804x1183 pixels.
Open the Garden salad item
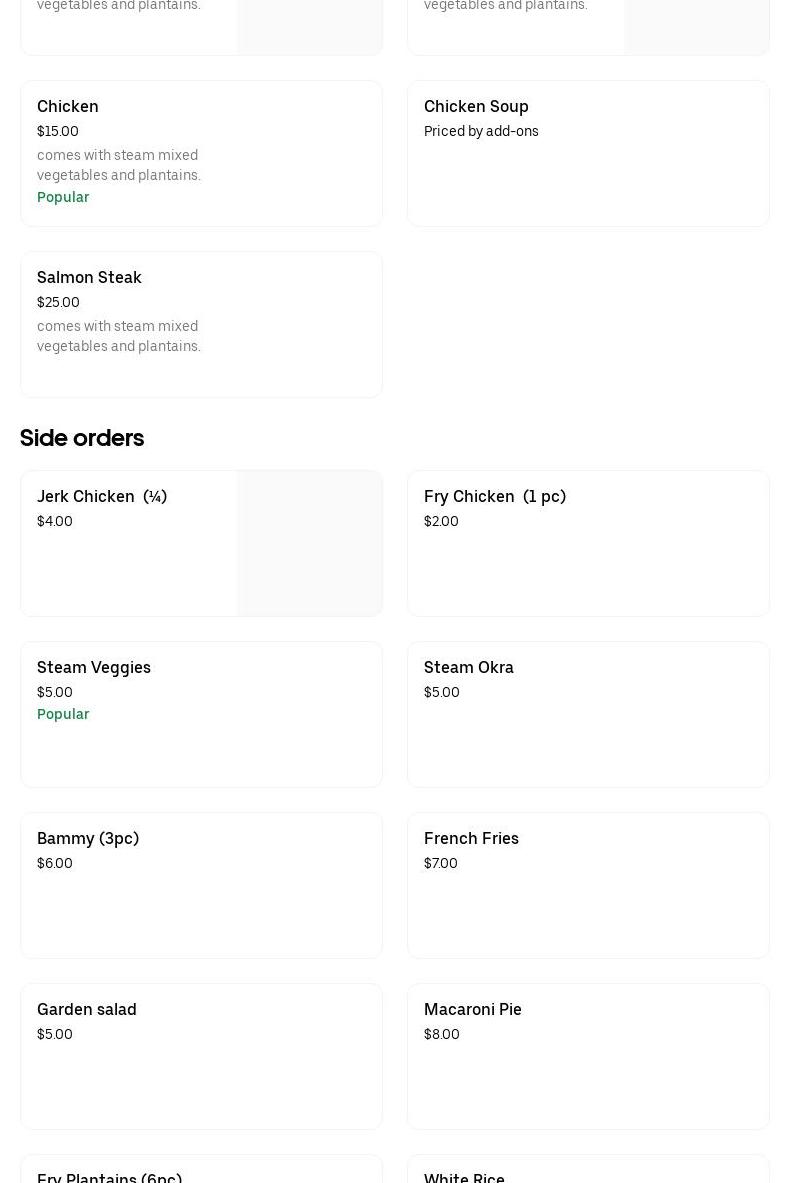(x=200, y=1055)
